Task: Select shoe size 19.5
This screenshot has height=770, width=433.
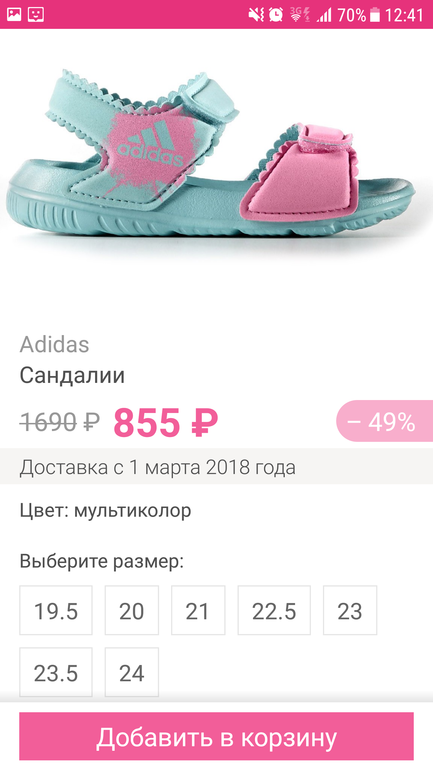Action: point(56,610)
